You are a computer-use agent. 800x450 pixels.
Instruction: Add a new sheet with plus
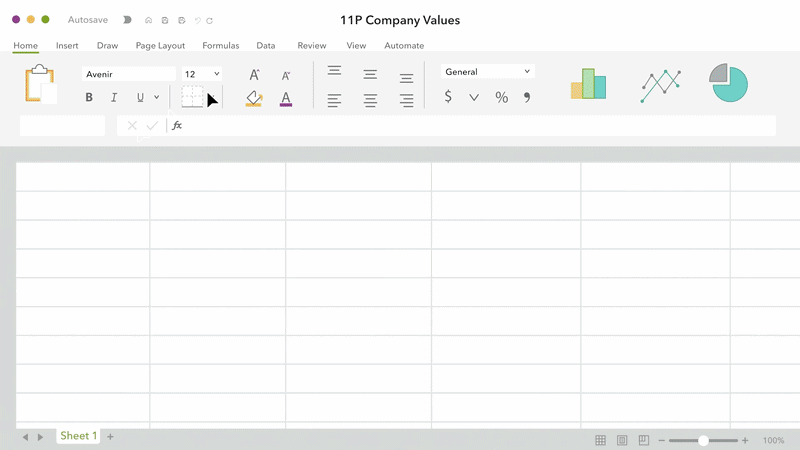point(110,437)
